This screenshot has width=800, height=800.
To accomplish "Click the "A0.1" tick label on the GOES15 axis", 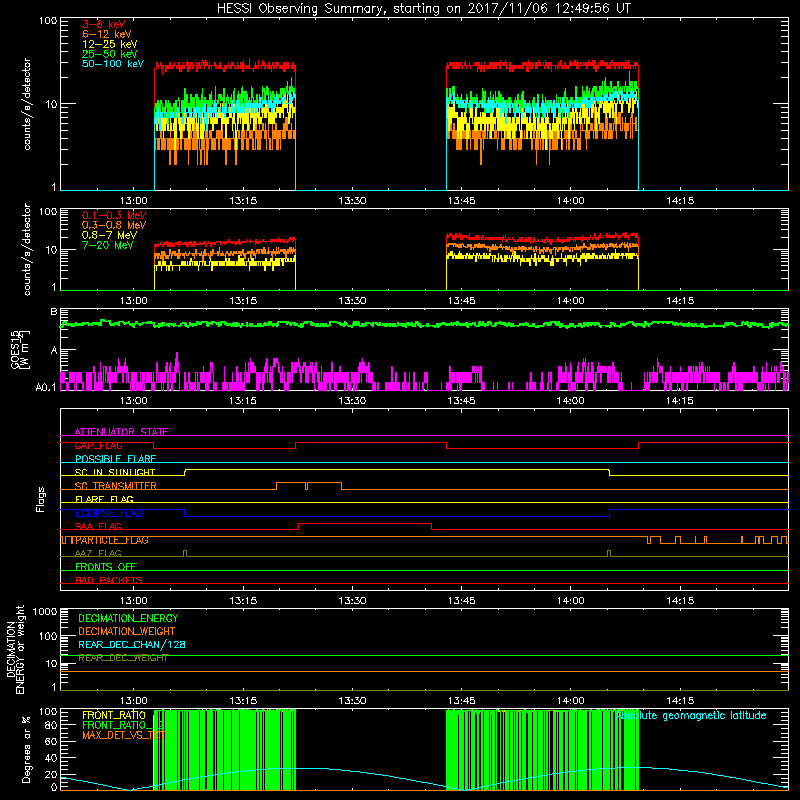I will (x=46, y=387).
